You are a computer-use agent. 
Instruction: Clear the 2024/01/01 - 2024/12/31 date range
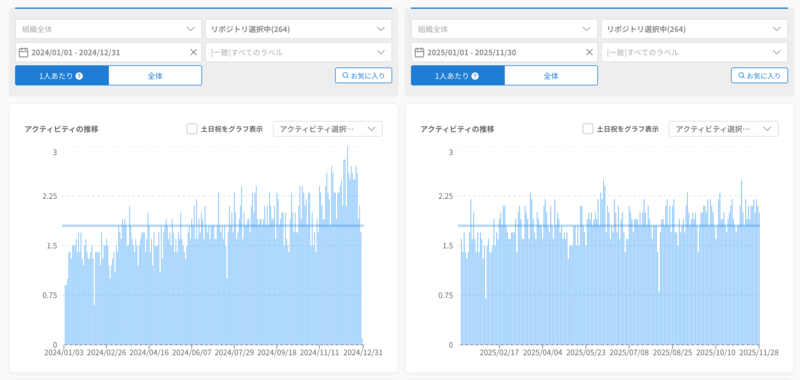pos(193,52)
